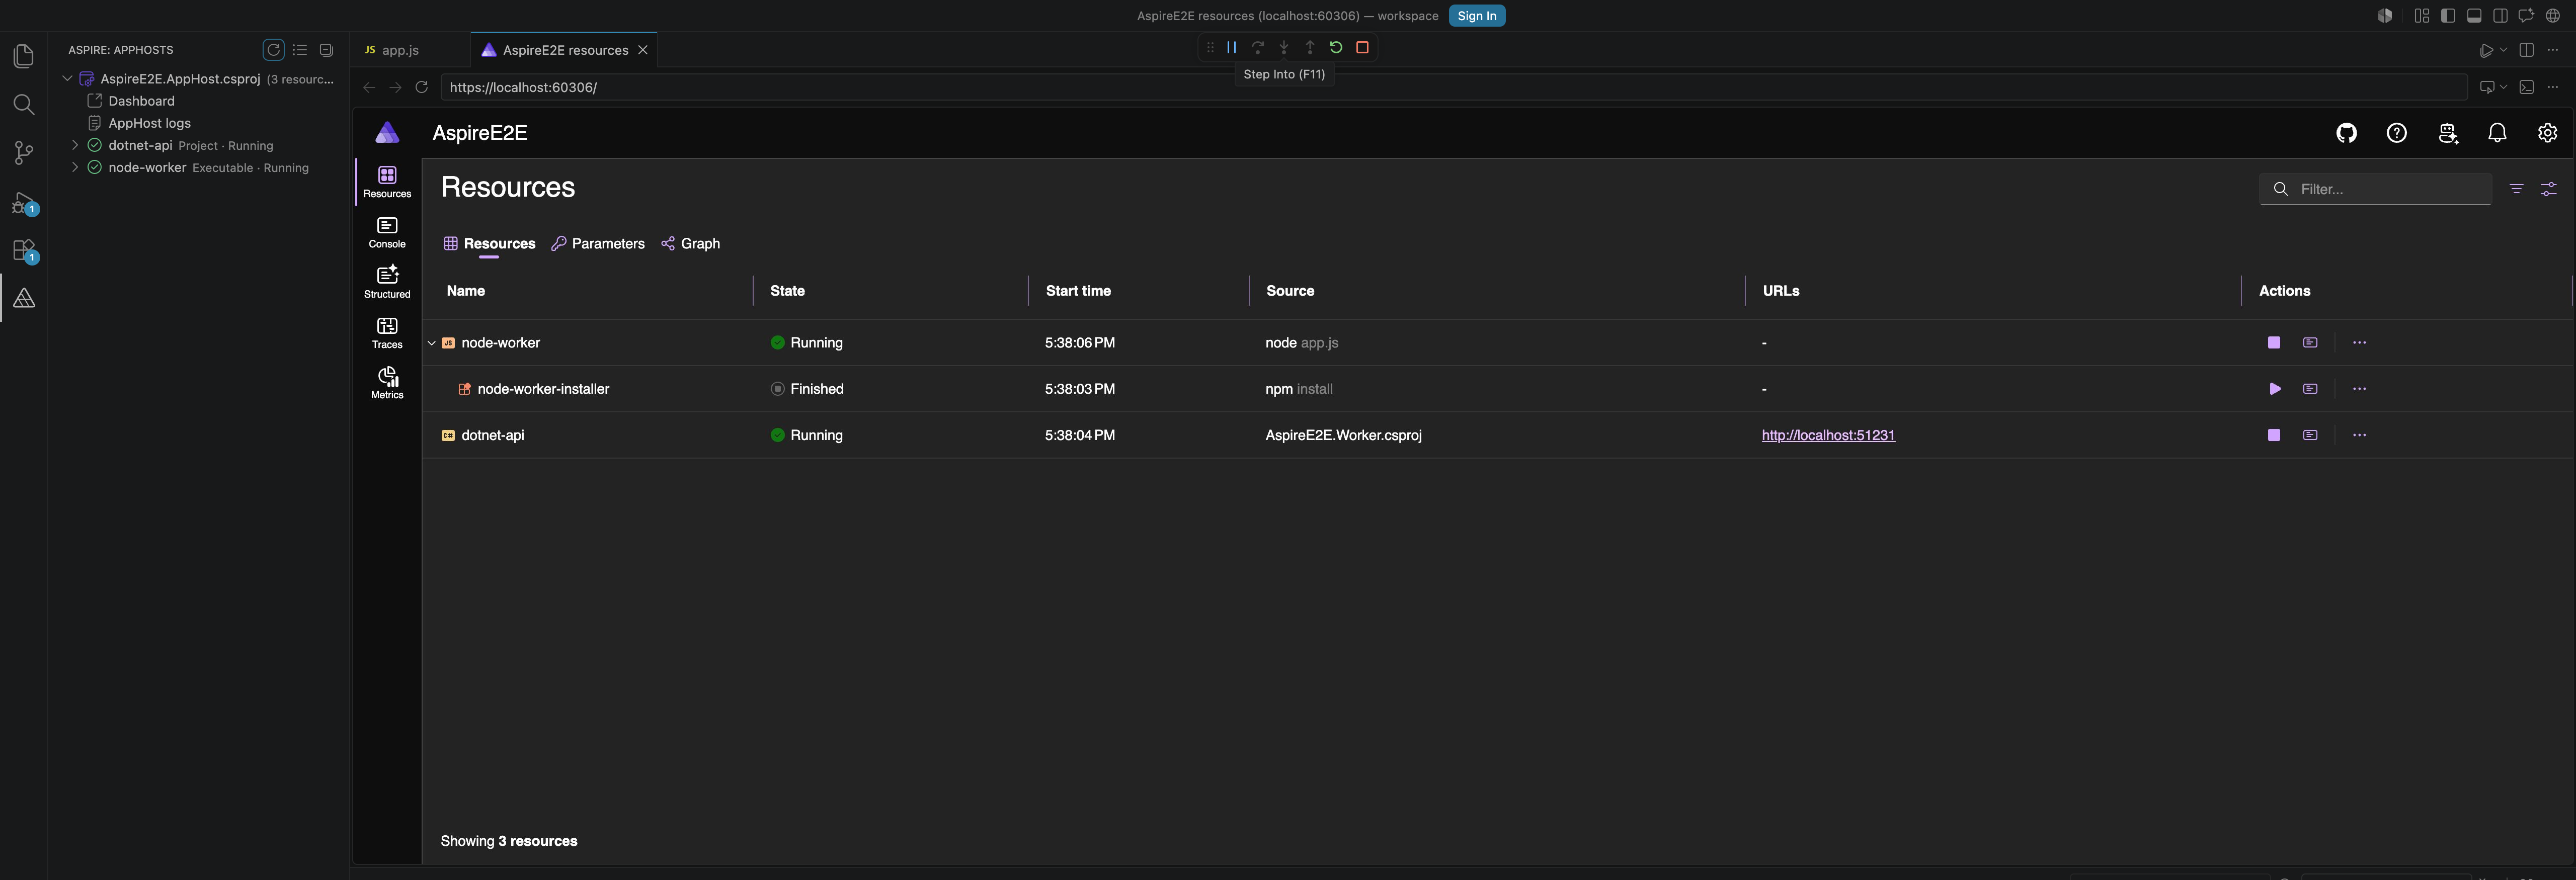This screenshot has height=880, width=2576.
Task: Pause the debug session
Action: [x=1232, y=47]
